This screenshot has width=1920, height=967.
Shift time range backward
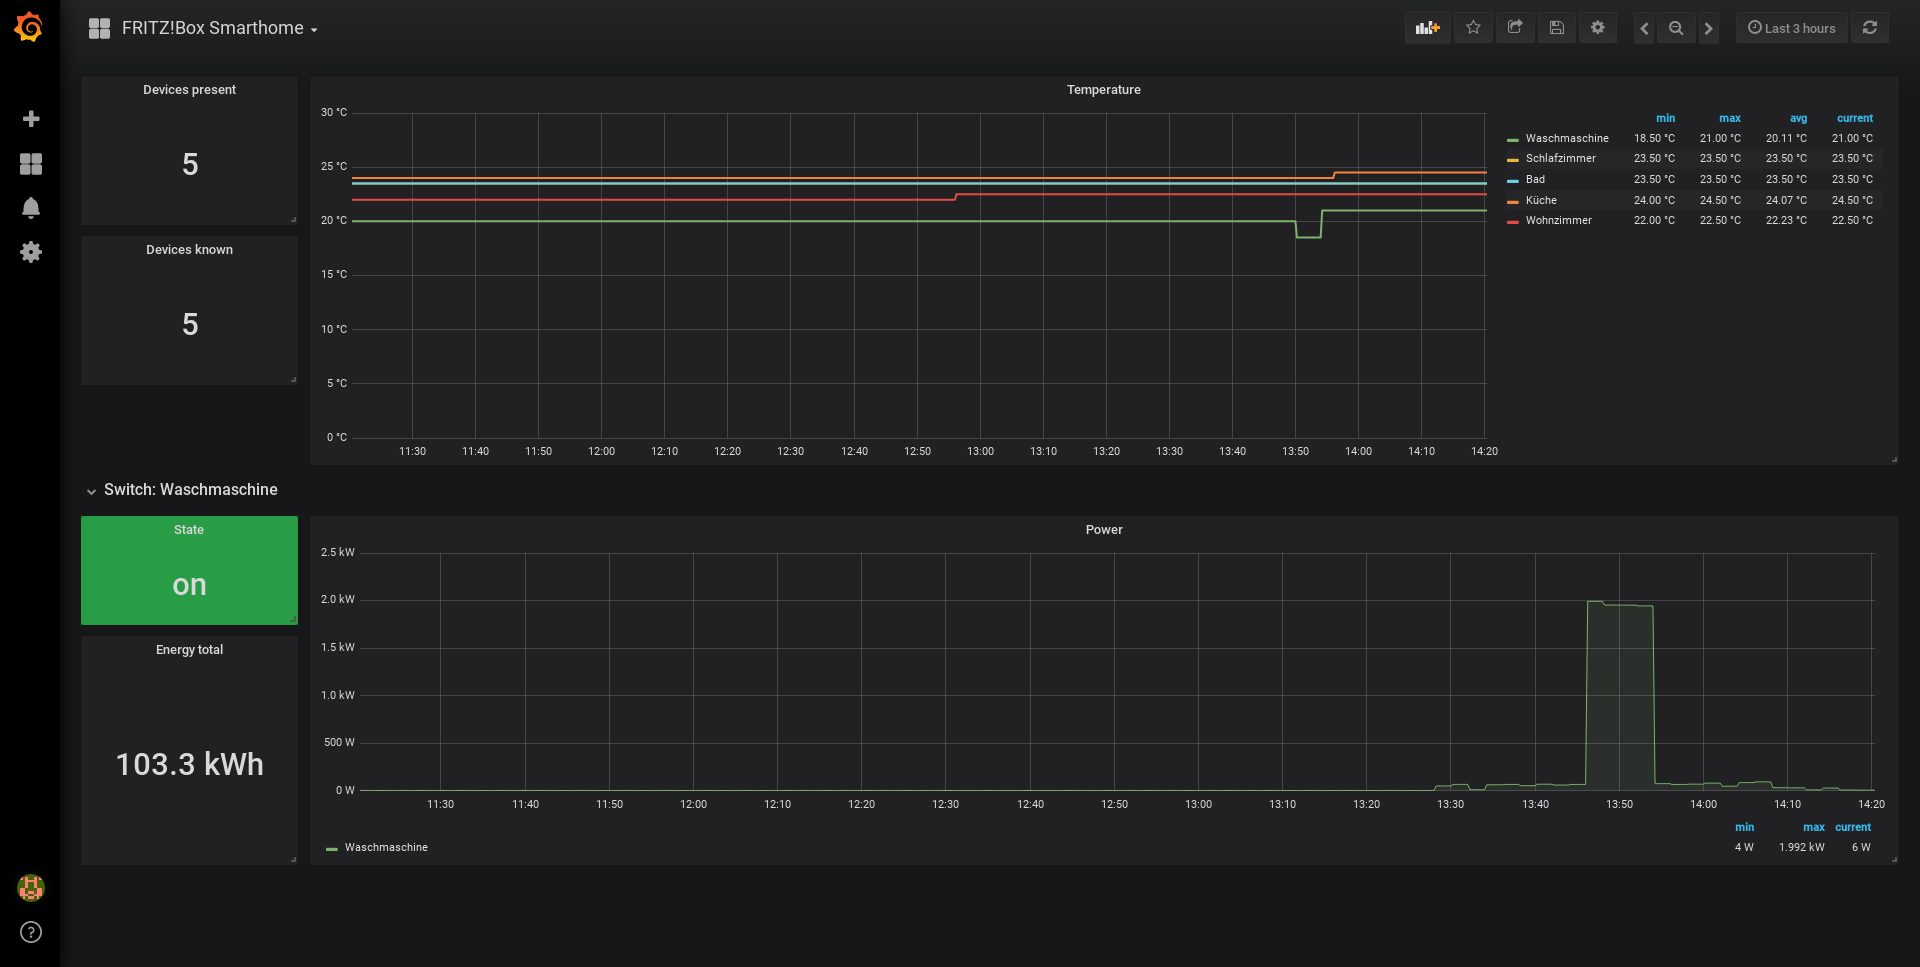[x=1644, y=28]
